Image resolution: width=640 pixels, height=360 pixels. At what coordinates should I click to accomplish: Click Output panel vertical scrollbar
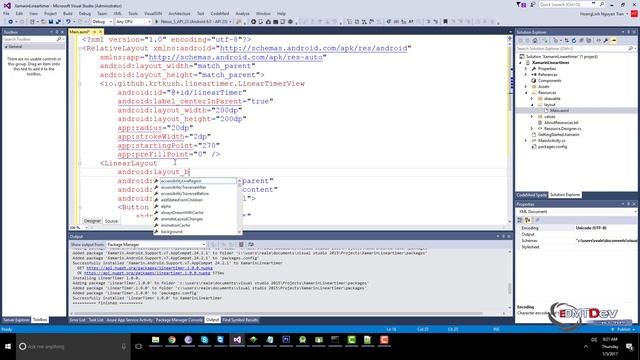[x=510, y=280]
